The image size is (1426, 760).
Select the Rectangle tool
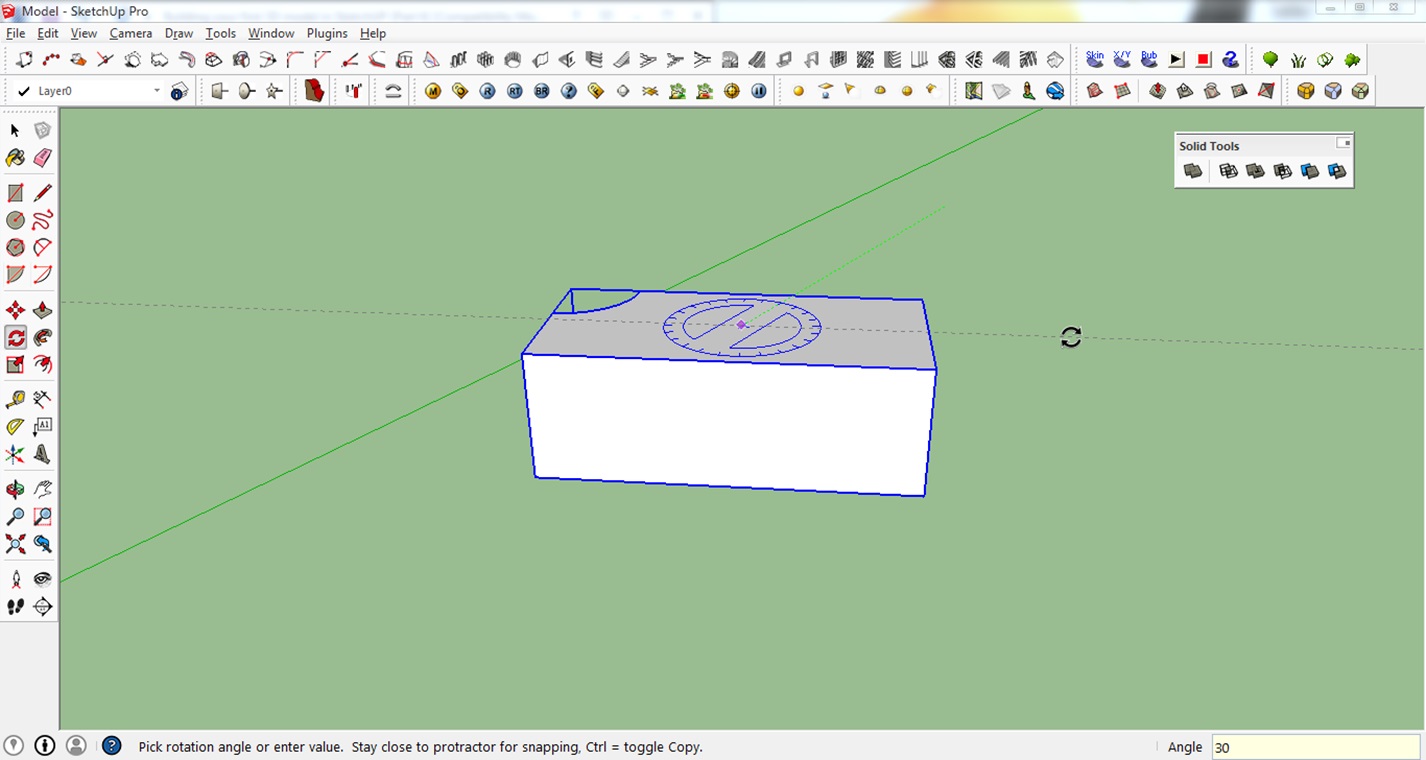[14, 192]
